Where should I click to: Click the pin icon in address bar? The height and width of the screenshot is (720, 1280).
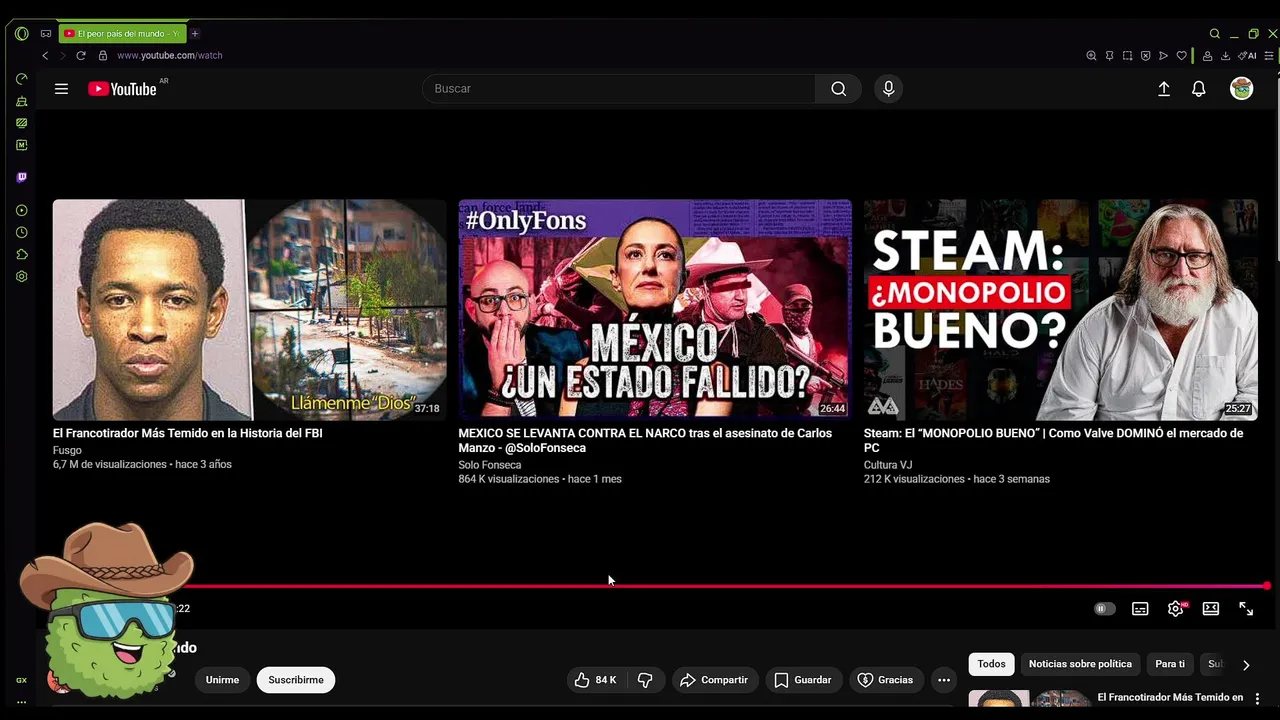click(1109, 55)
